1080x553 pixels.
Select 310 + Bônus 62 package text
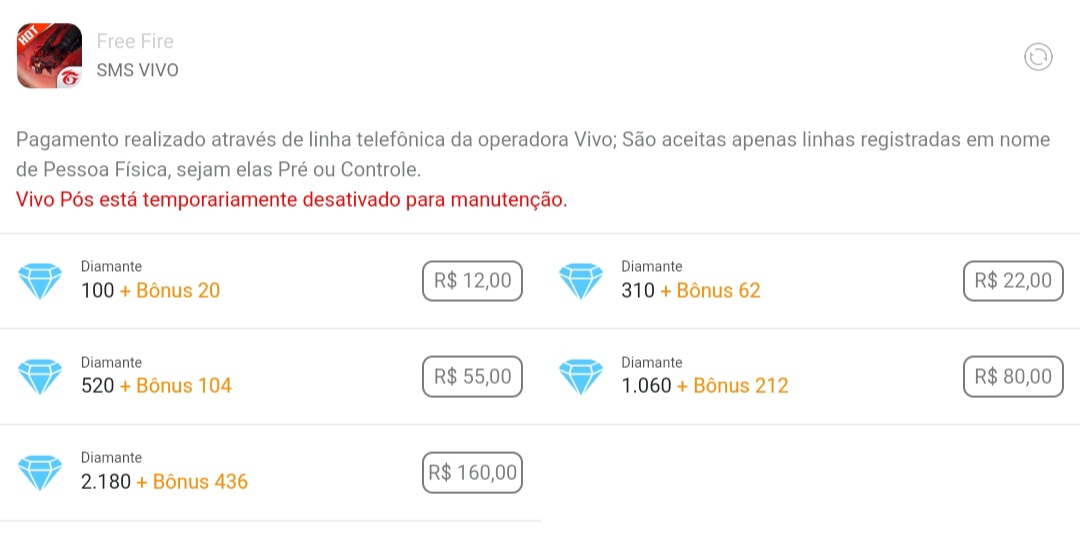(691, 291)
